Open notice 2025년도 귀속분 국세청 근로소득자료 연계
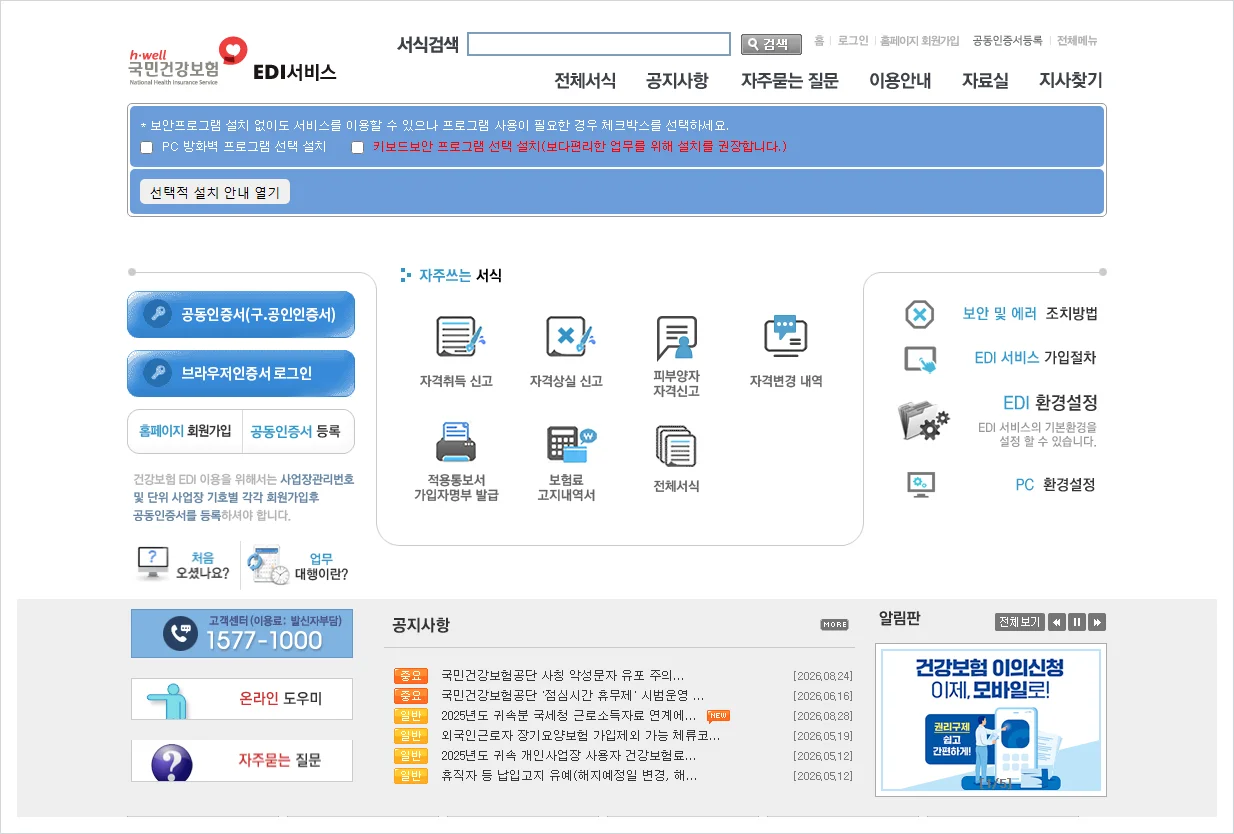Image resolution: width=1234 pixels, height=834 pixels. [x=569, y=715]
